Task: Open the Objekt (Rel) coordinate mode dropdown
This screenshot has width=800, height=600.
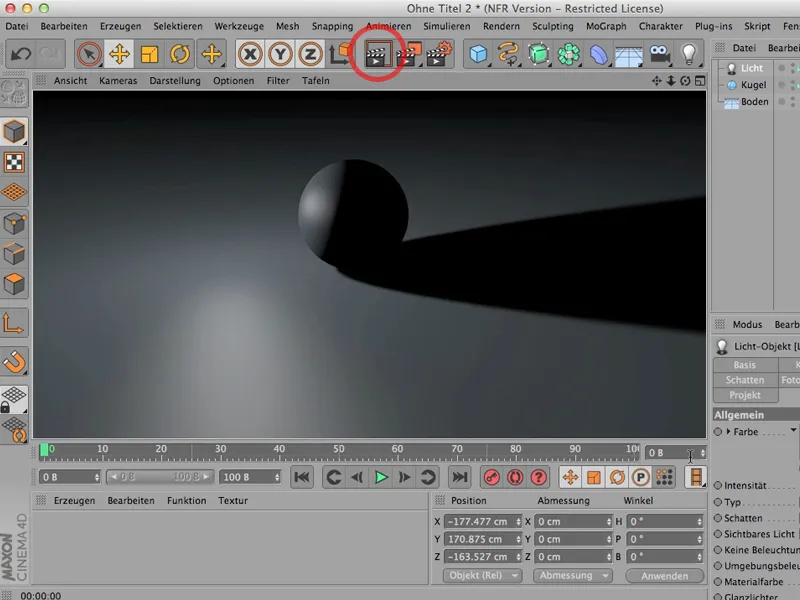Action: tap(482, 576)
